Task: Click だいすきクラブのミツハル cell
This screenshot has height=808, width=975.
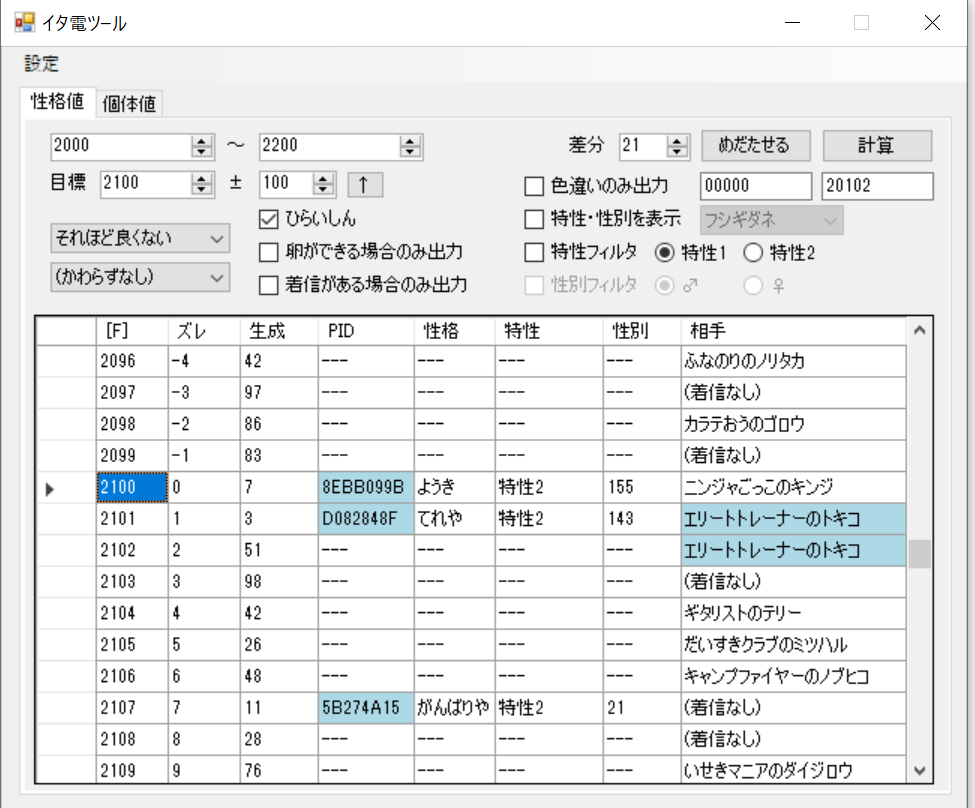Action: tap(793, 645)
